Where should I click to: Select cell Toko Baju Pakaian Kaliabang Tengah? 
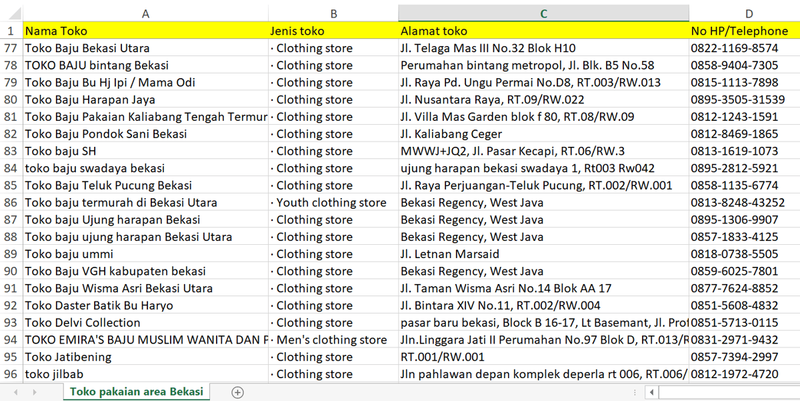145,117
